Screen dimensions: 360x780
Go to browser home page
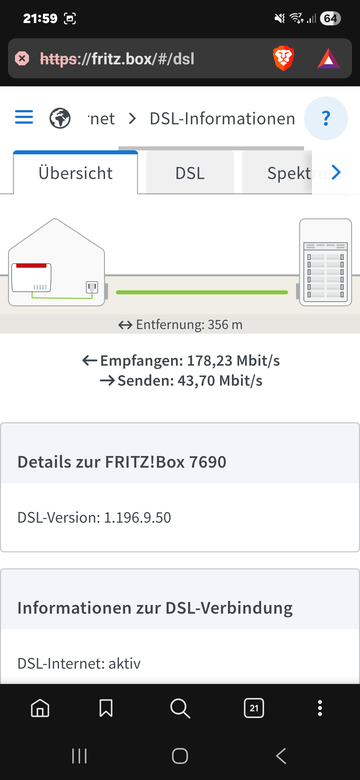click(x=40, y=708)
